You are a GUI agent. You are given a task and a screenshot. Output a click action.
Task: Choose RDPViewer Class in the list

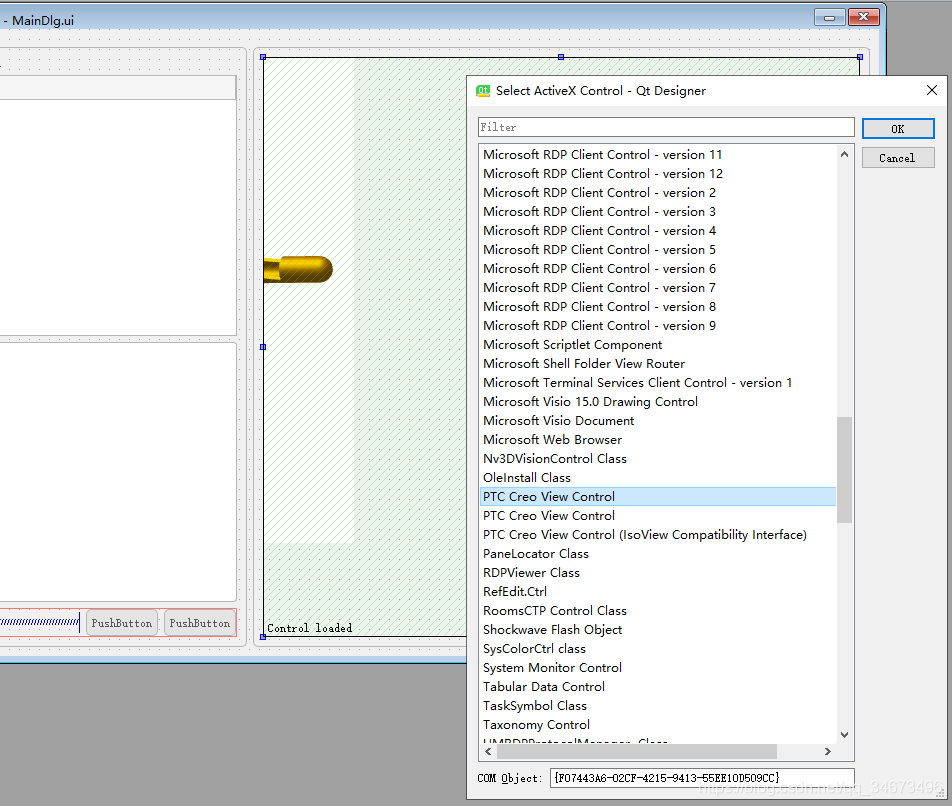pyautogui.click(x=531, y=573)
